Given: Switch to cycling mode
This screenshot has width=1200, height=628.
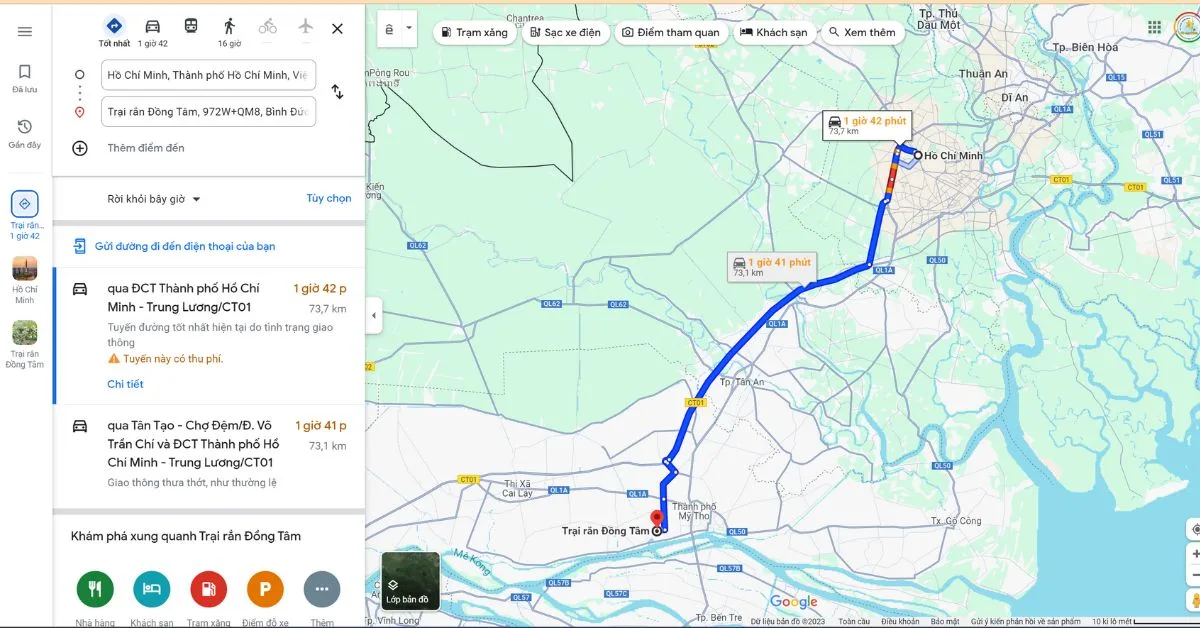Looking at the screenshot, I should point(267,26).
